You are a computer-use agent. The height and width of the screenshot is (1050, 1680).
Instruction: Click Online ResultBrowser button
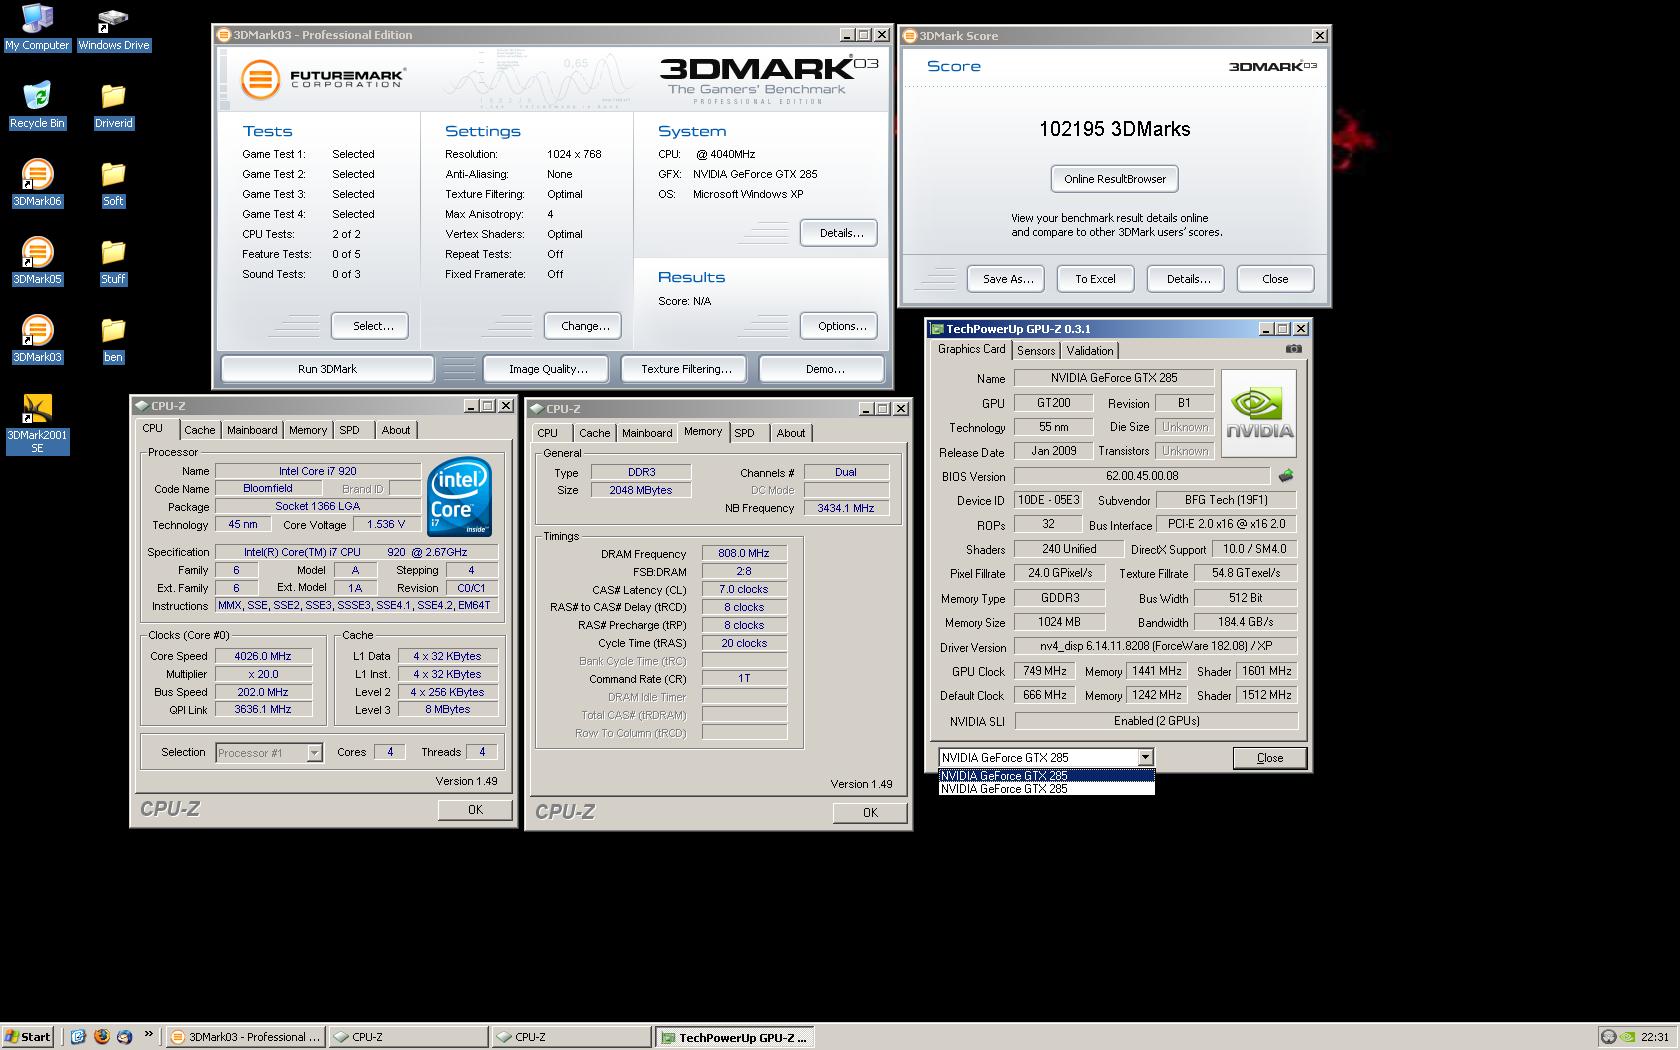[1115, 179]
